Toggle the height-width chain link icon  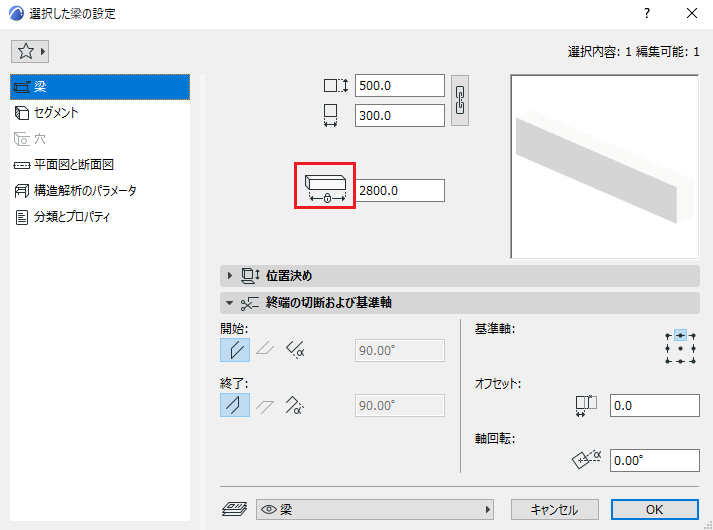click(x=460, y=100)
